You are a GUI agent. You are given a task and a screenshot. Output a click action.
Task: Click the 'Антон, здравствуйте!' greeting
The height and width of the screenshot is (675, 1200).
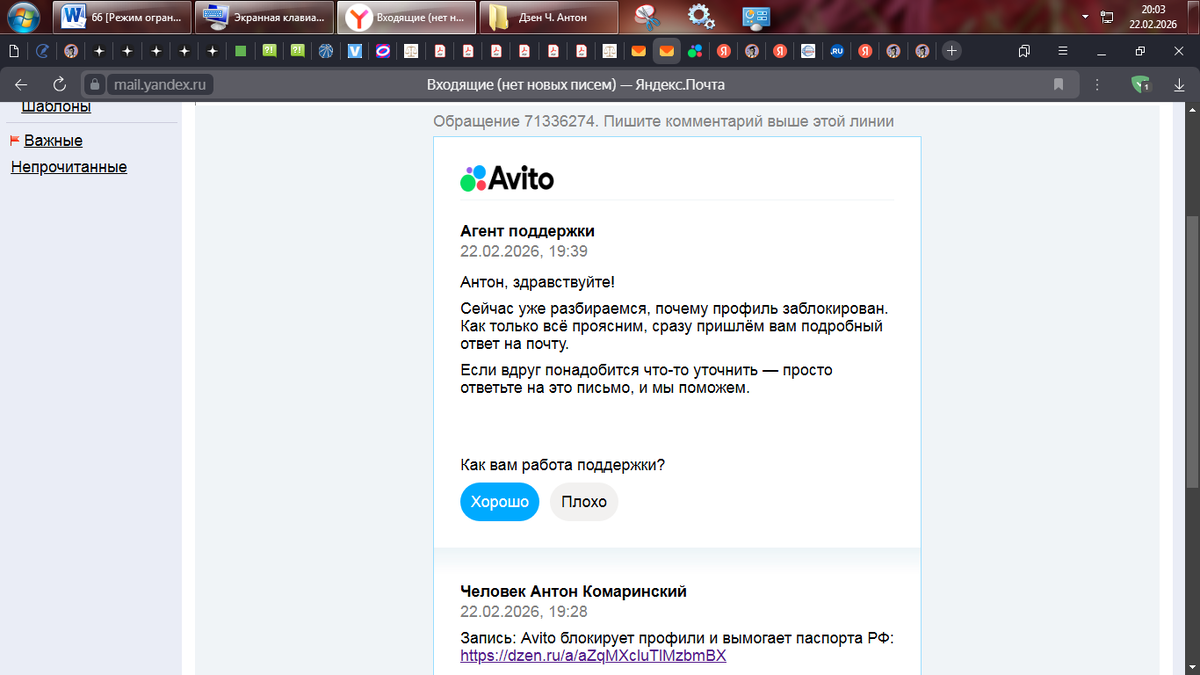click(x=537, y=283)
